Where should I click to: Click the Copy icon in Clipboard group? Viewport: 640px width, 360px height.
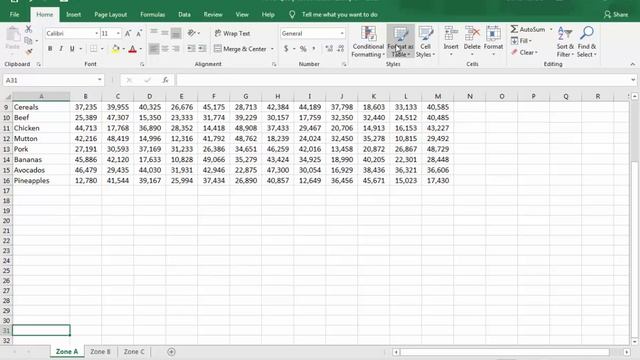pos(28,40)
